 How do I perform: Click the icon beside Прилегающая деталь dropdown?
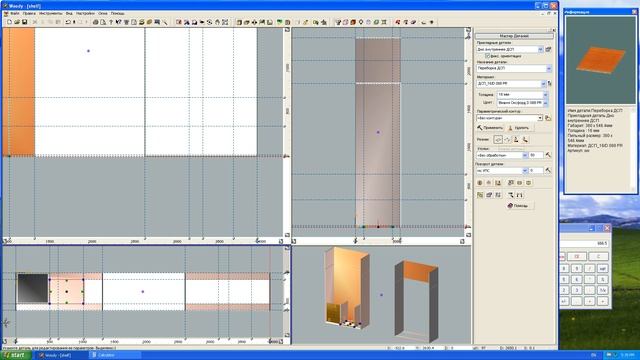click(549, 49)
